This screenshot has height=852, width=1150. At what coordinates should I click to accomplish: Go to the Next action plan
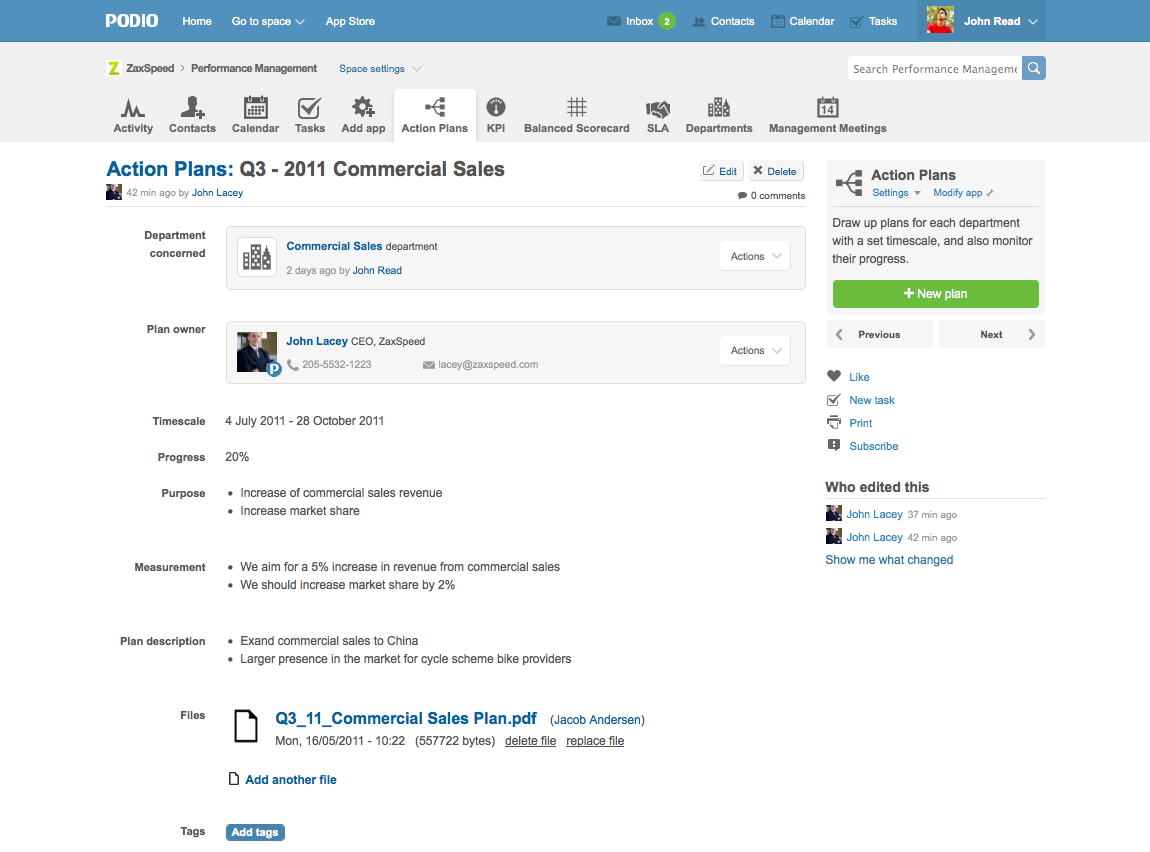(x=991, y=334)
